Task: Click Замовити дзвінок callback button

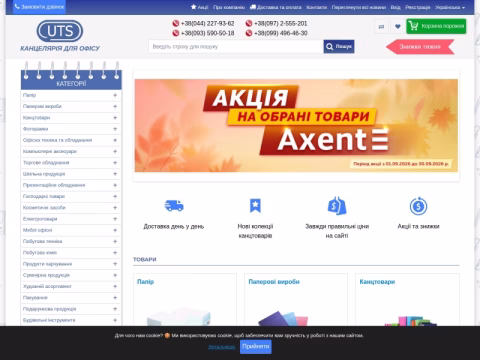Action: click(x=39, y=7)
